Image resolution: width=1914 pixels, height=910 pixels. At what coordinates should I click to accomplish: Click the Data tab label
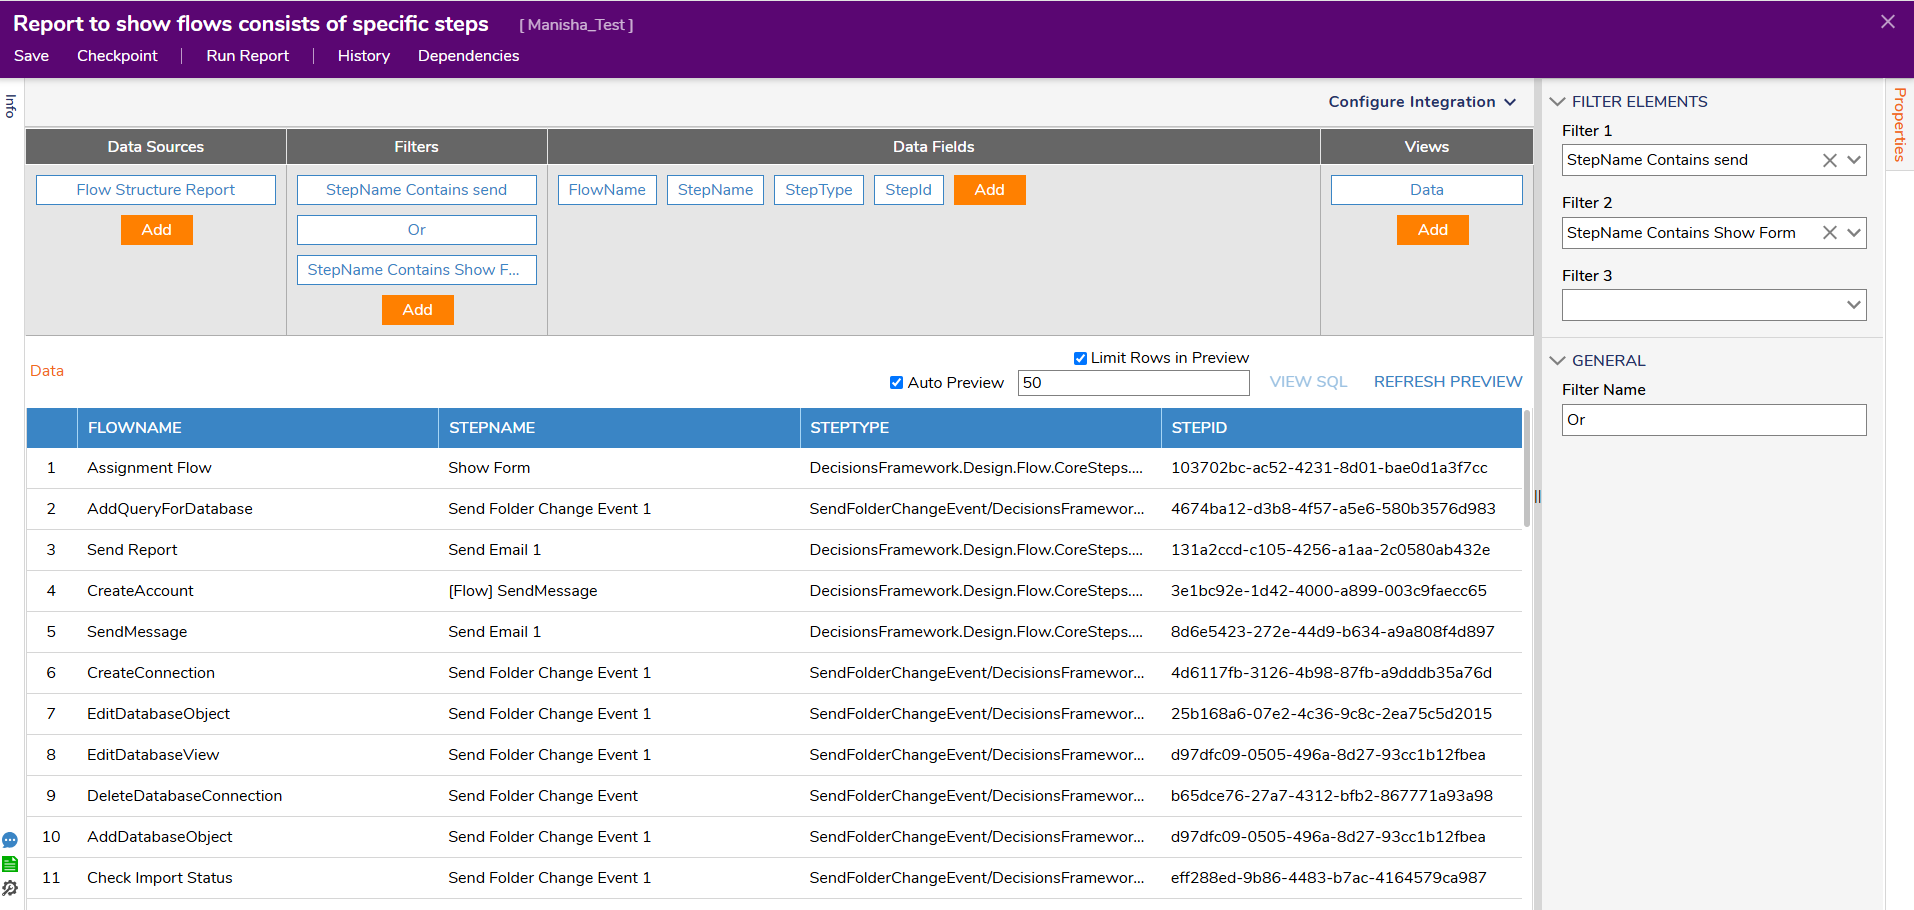pyautogui.click(x=47, y=371)
